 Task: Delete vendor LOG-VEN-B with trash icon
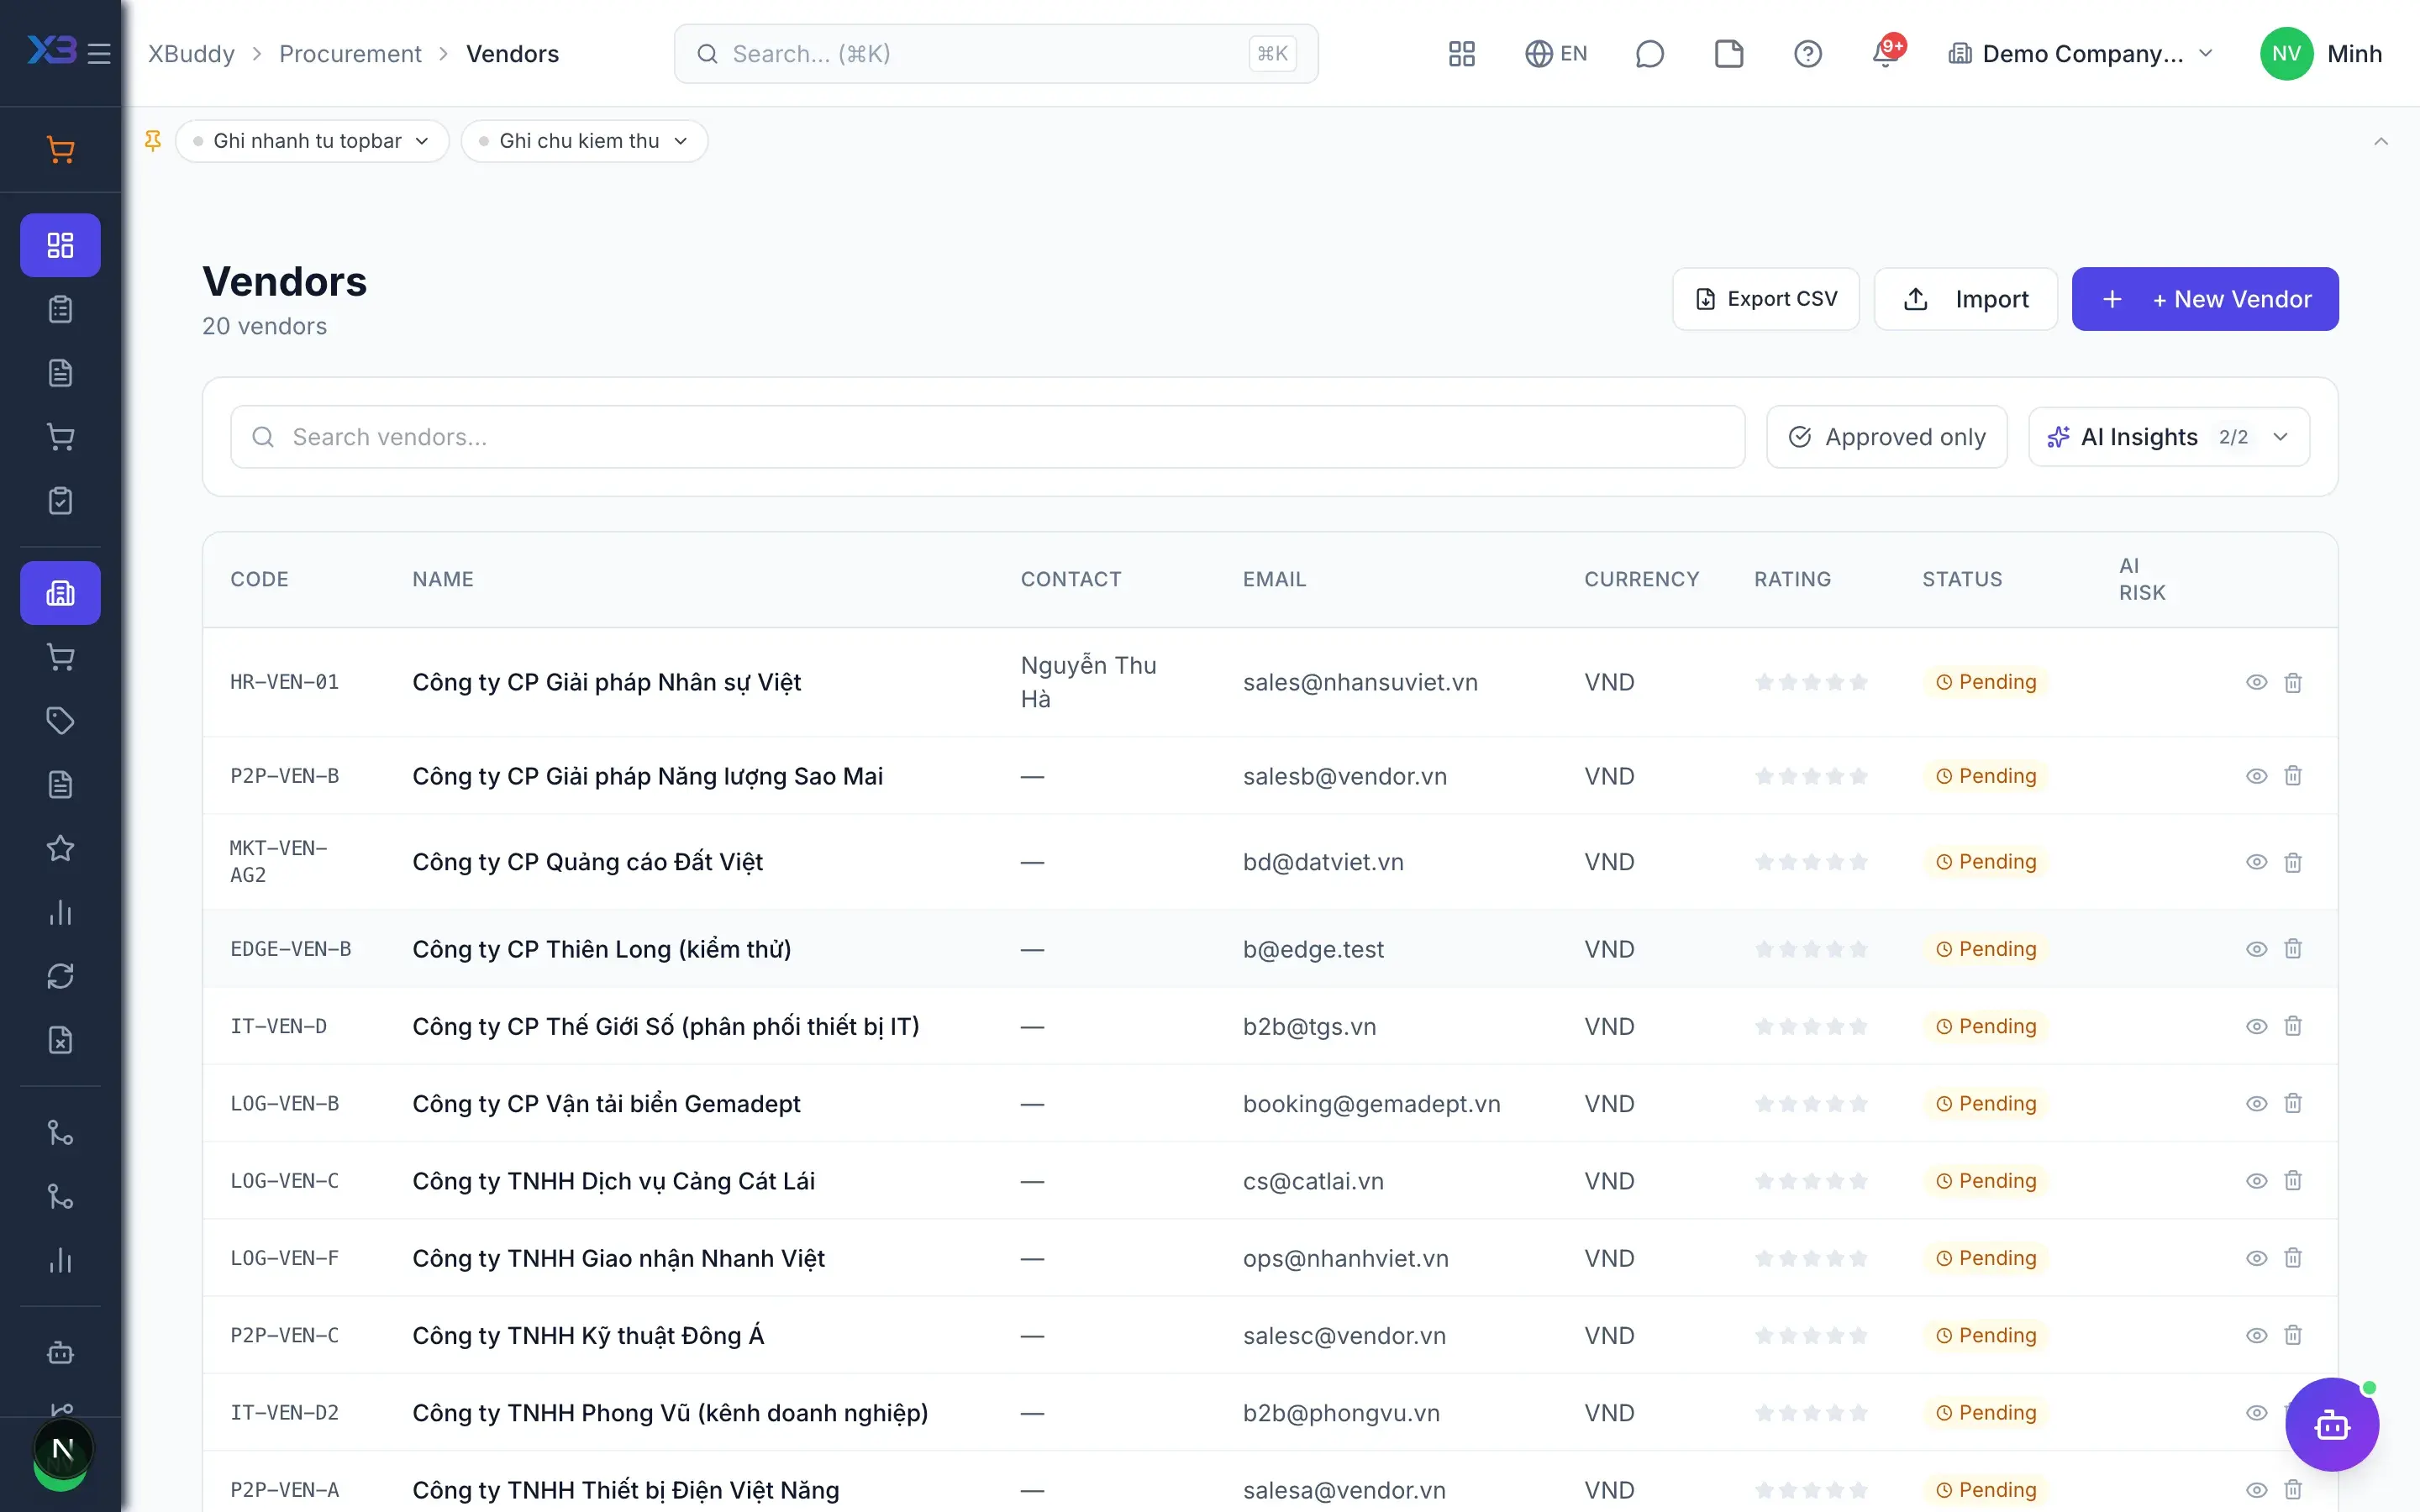[2293, 1103]
